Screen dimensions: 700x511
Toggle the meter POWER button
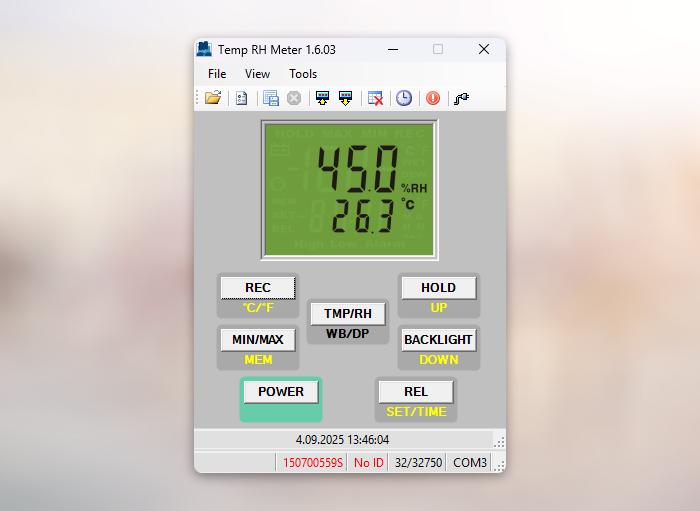tap(281, 392)
